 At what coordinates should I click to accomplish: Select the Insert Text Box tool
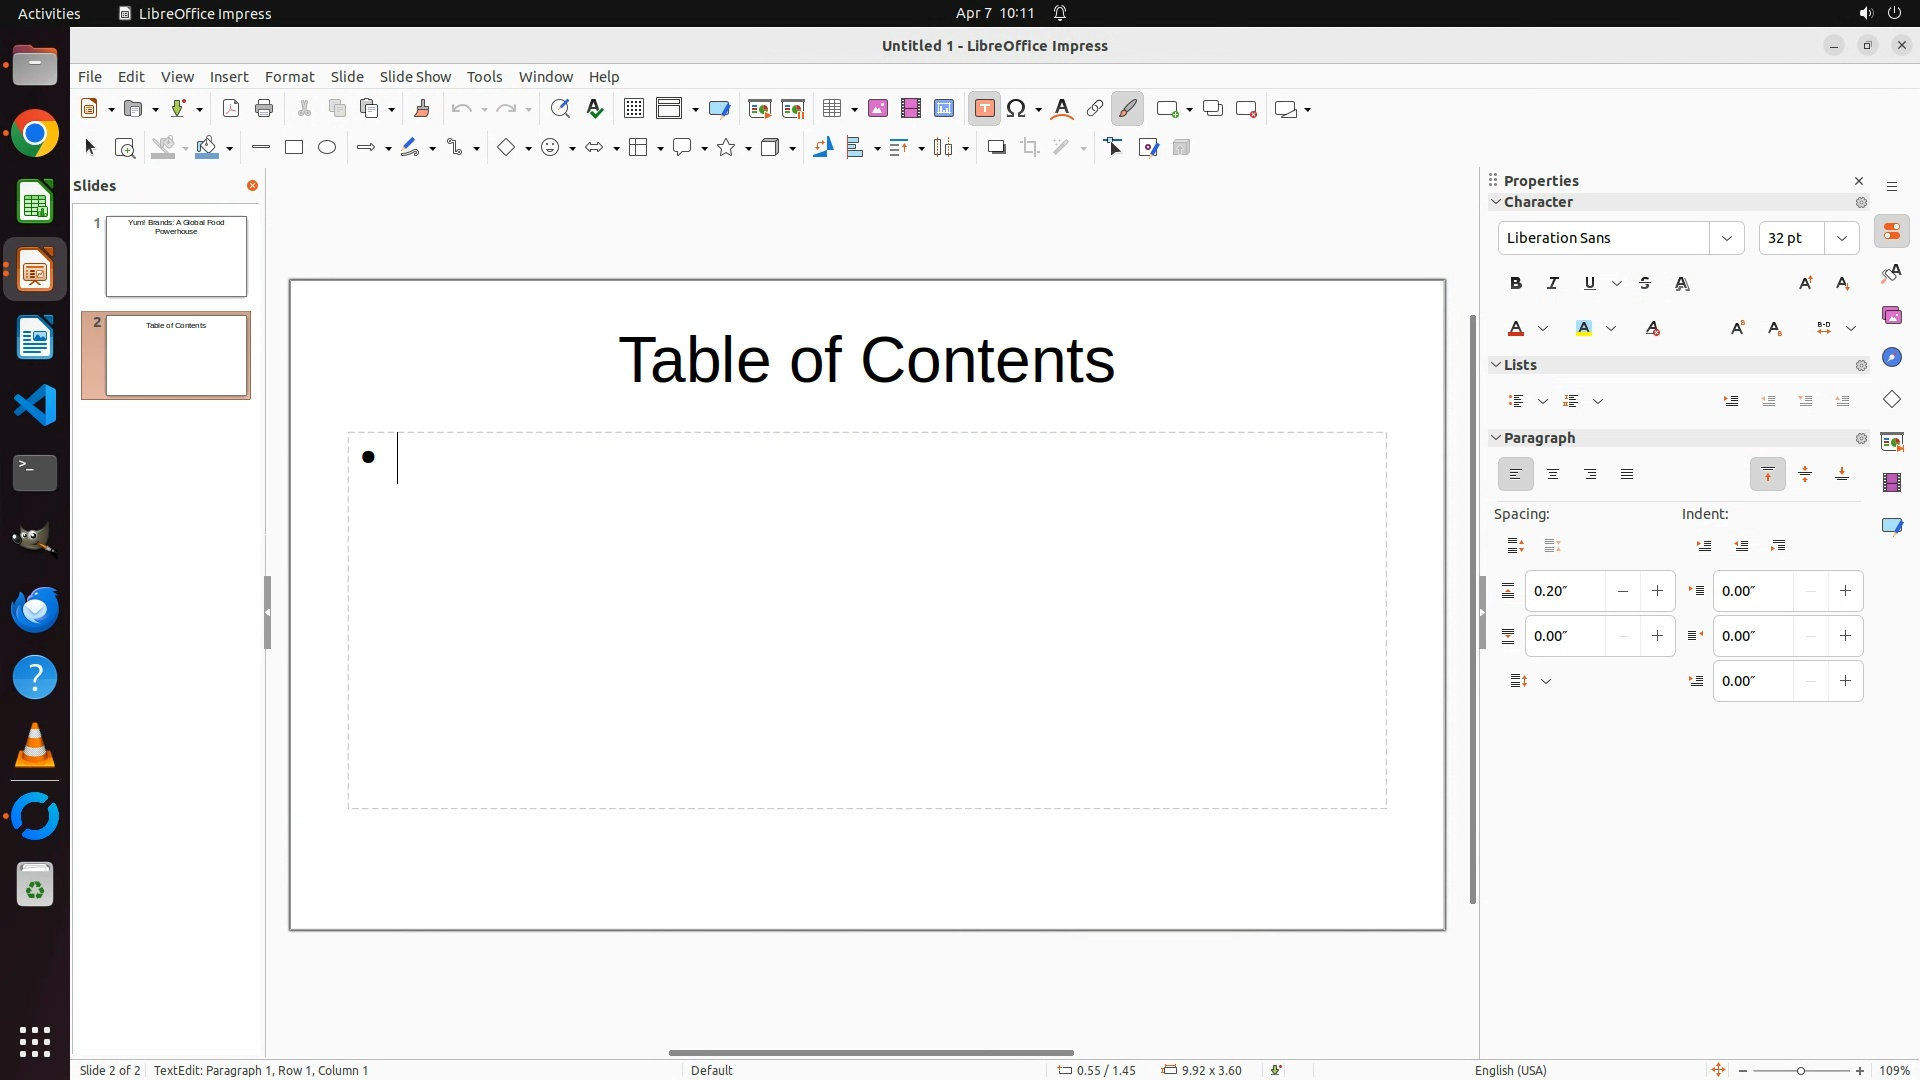(x=984, y=109)
